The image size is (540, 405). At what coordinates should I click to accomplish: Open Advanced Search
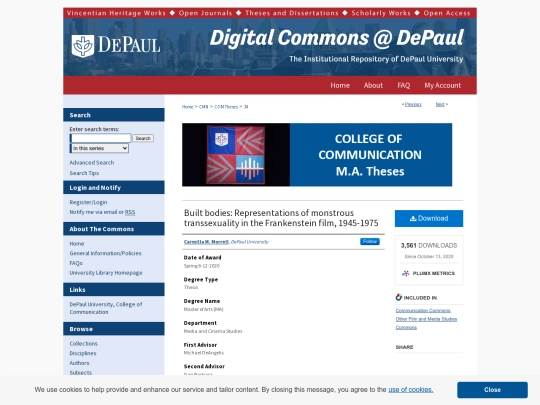click(92, 163)
